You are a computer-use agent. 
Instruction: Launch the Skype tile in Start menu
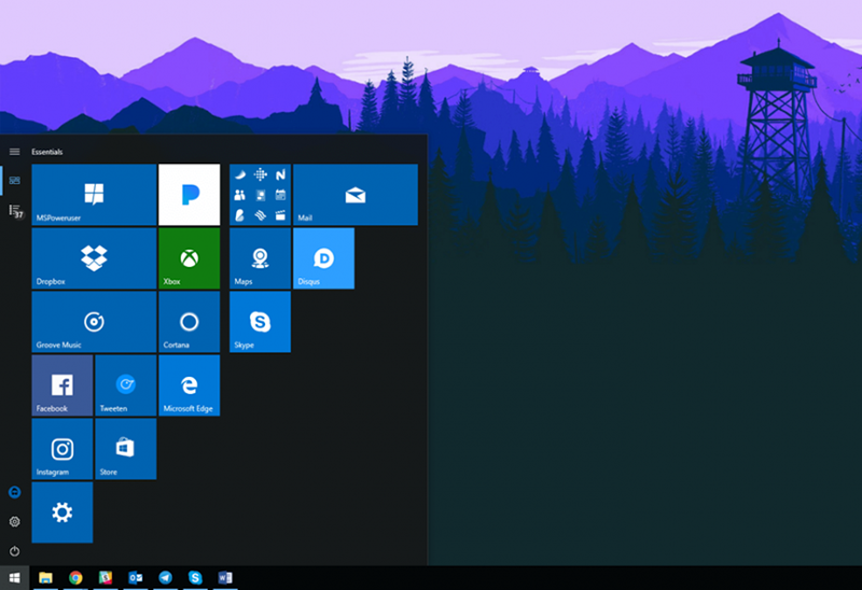260,322
